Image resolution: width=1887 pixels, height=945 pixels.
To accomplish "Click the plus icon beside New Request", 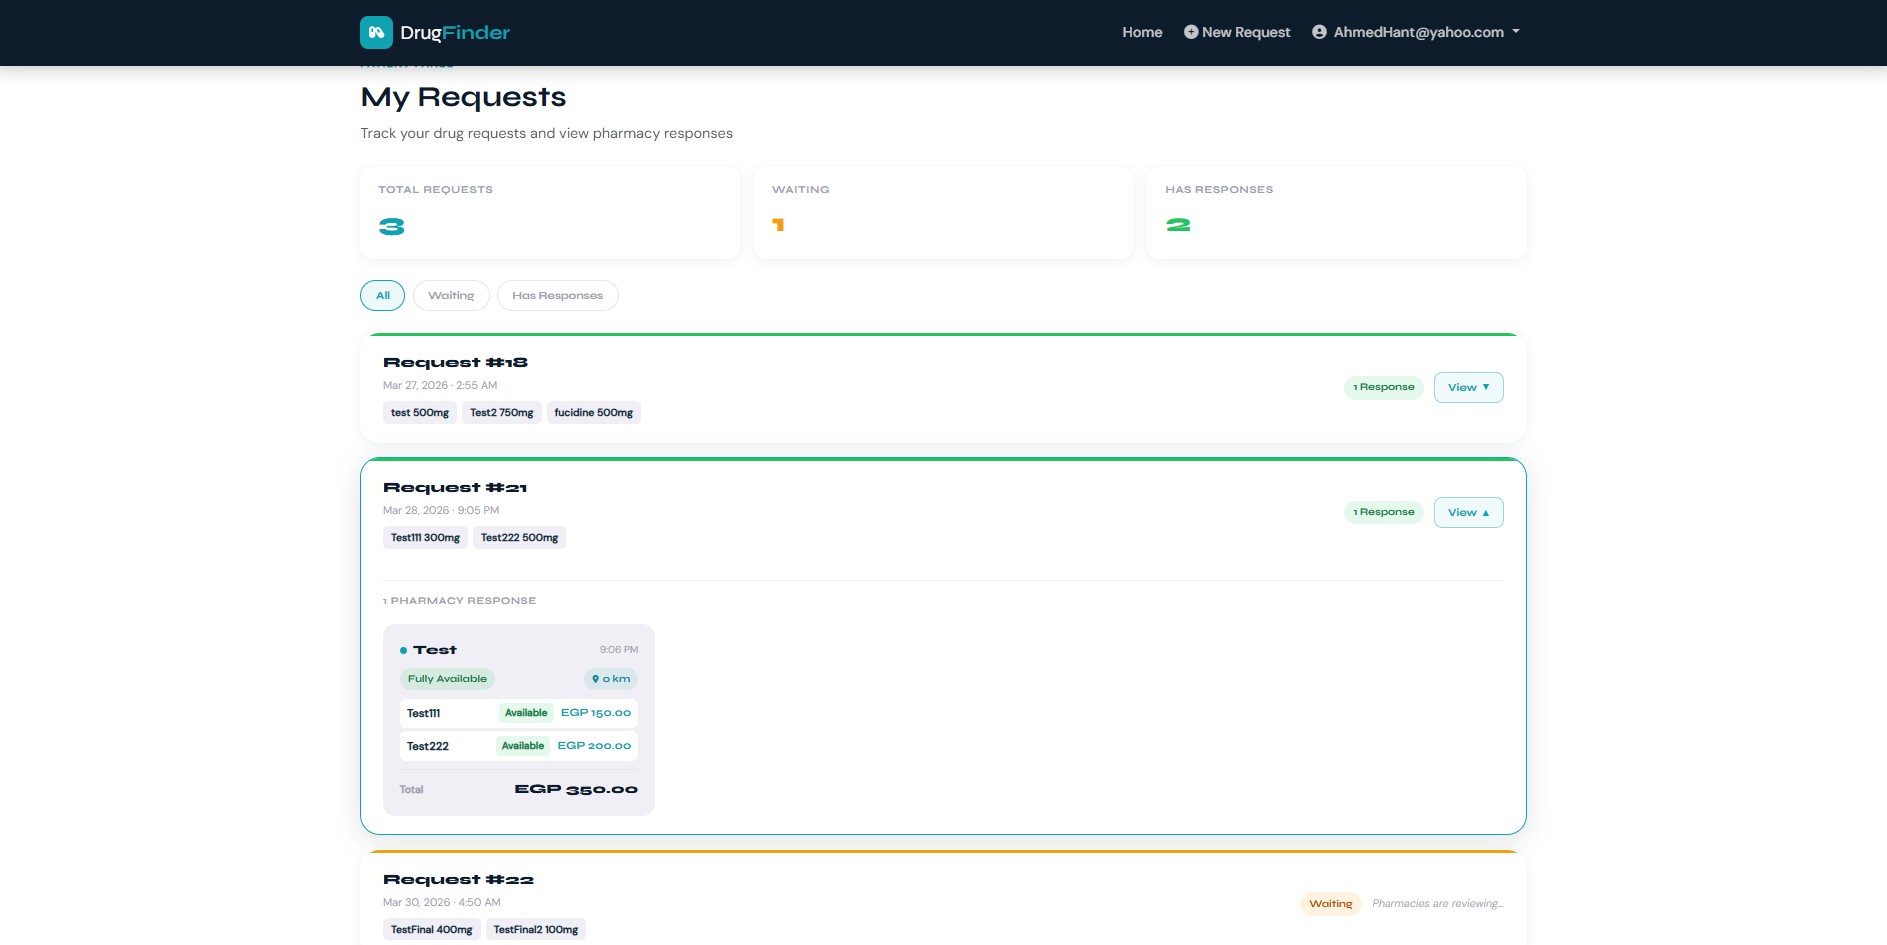I will [x=1190, y=32].
